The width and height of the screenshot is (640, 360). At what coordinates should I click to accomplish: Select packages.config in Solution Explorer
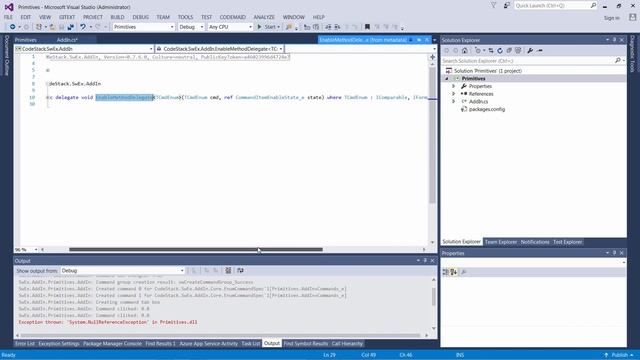(x=487, y=109)
